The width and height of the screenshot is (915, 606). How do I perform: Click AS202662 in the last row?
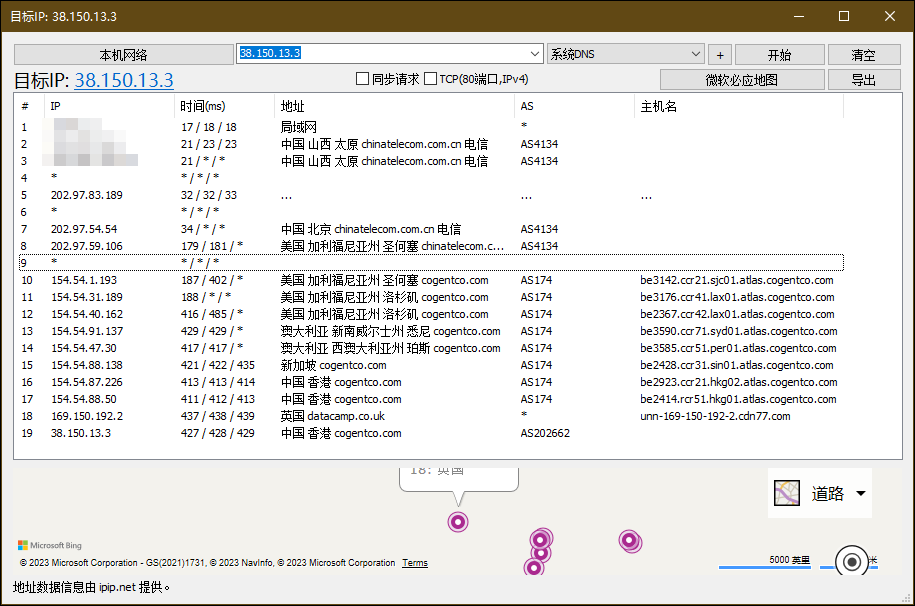(x=545, y=433)
